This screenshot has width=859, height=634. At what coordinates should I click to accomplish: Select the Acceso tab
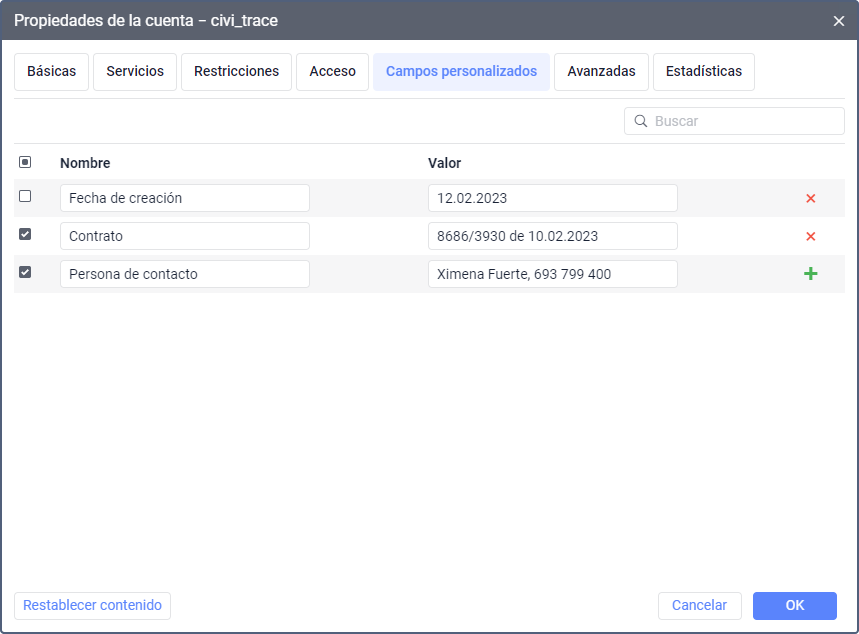tap(332, 72)
